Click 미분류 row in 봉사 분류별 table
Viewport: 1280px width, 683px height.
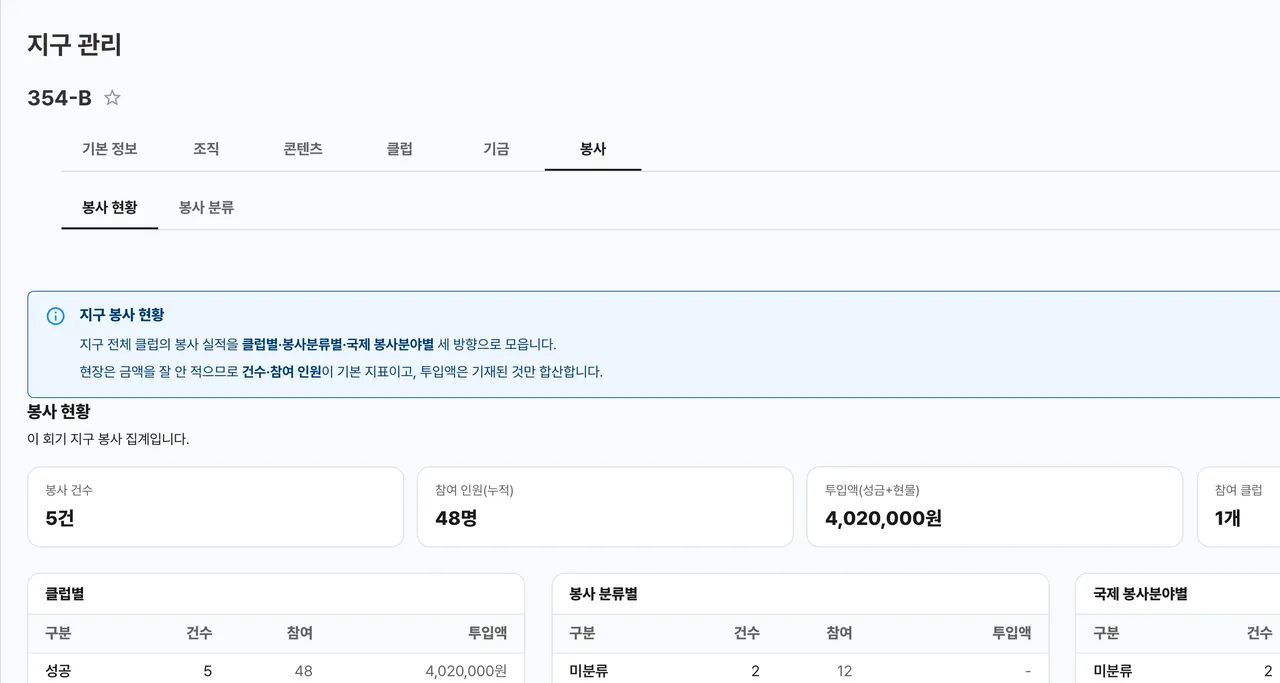(x=800, y=671)
